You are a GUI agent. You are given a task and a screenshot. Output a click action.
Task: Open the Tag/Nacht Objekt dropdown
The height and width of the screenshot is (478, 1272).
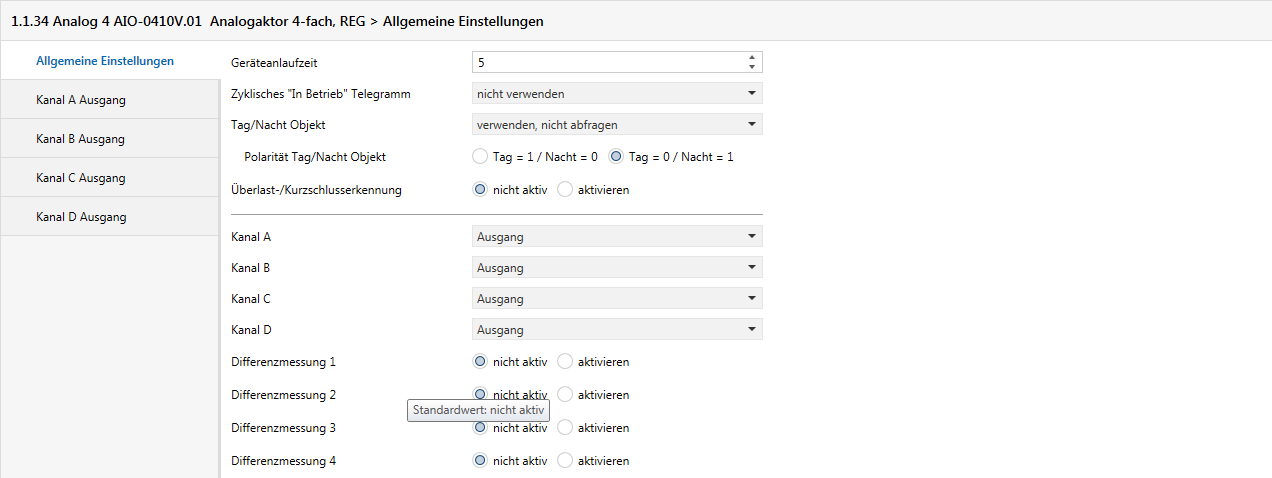click(617, 125)
